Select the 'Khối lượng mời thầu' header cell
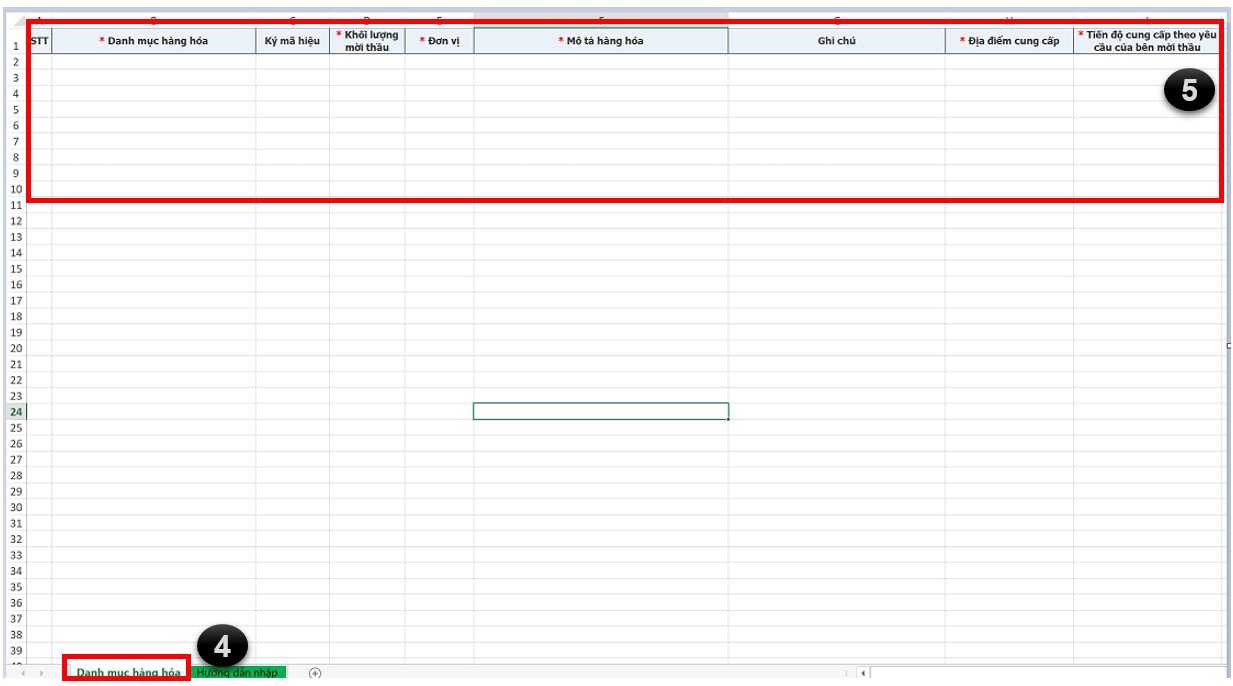Viewport: 1233px width, 686px height. click(x=367, y=41)
